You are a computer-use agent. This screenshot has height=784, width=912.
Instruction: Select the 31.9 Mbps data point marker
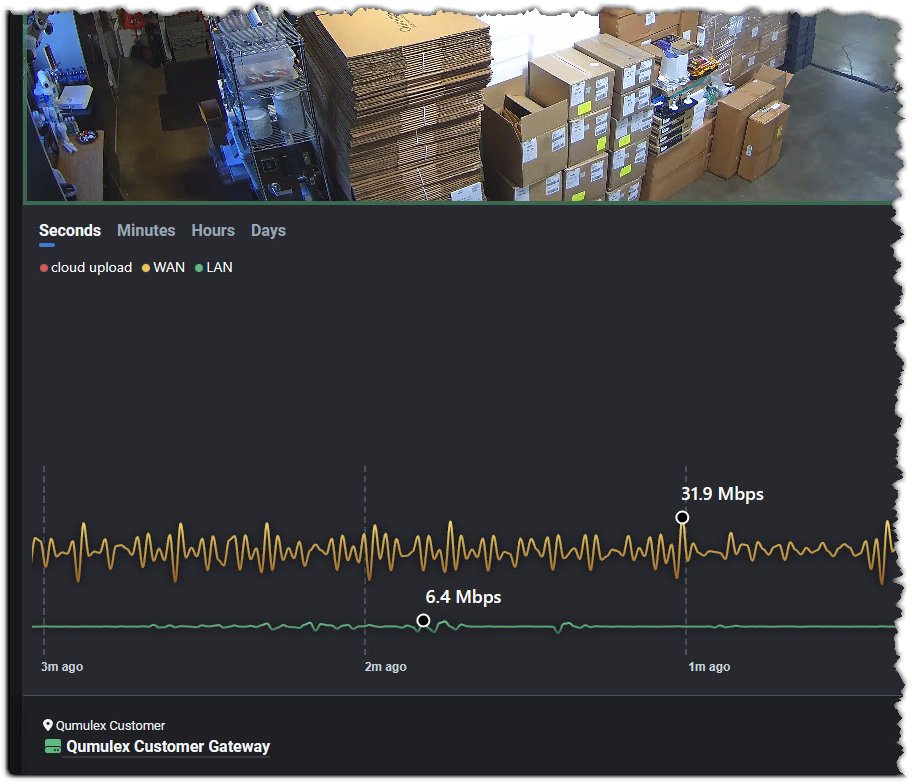click(x=682, y=517)
